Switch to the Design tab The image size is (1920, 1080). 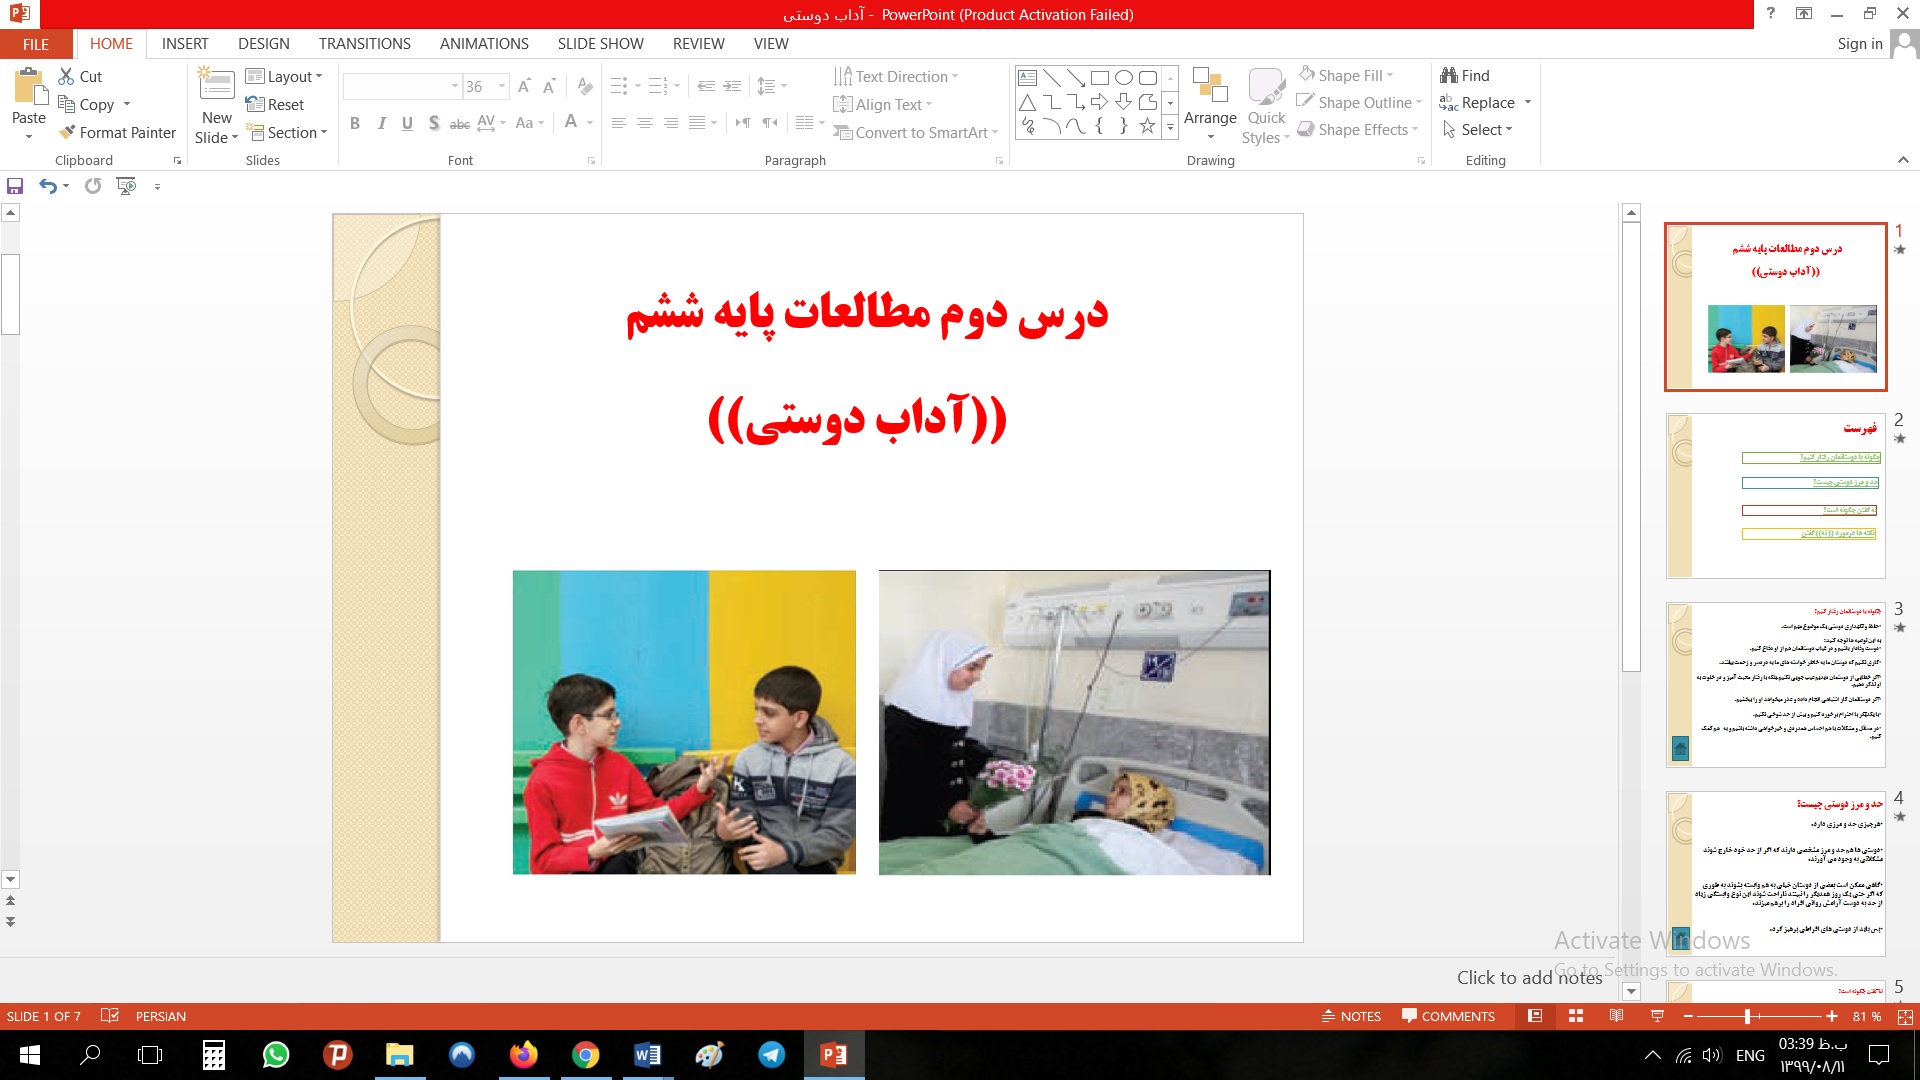263,44
